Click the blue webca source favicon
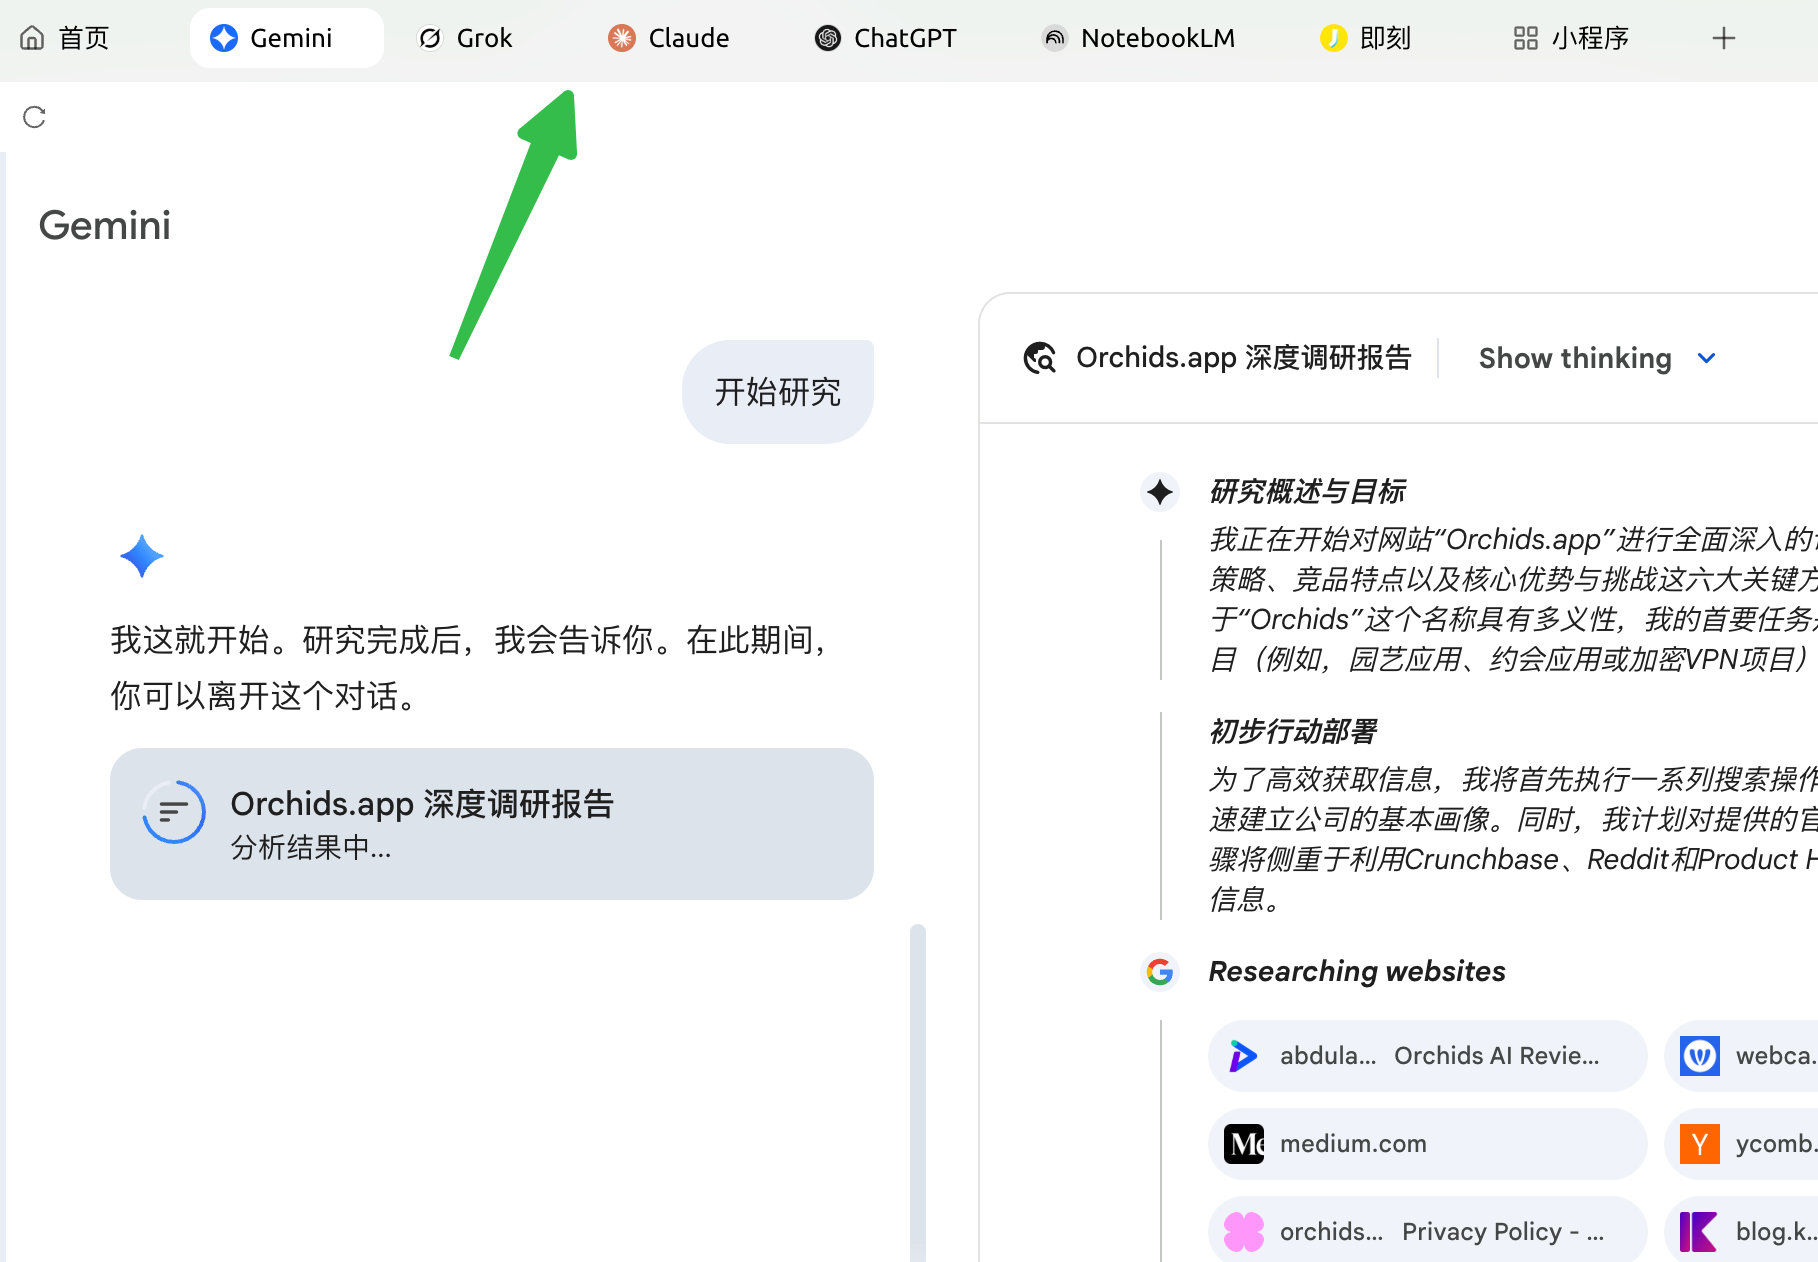Screen dimensions: 1818x1262 coord(1700,1056)
